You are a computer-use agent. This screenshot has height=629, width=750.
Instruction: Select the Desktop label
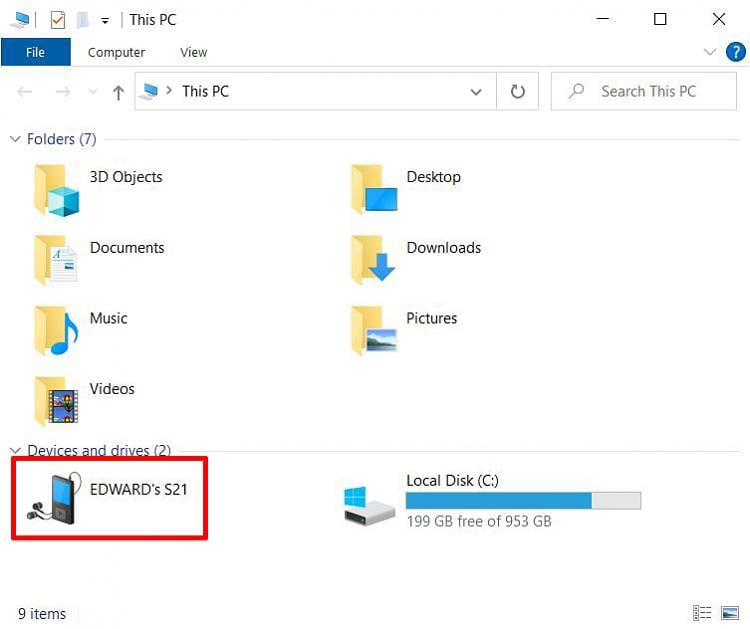coord(434,177)
